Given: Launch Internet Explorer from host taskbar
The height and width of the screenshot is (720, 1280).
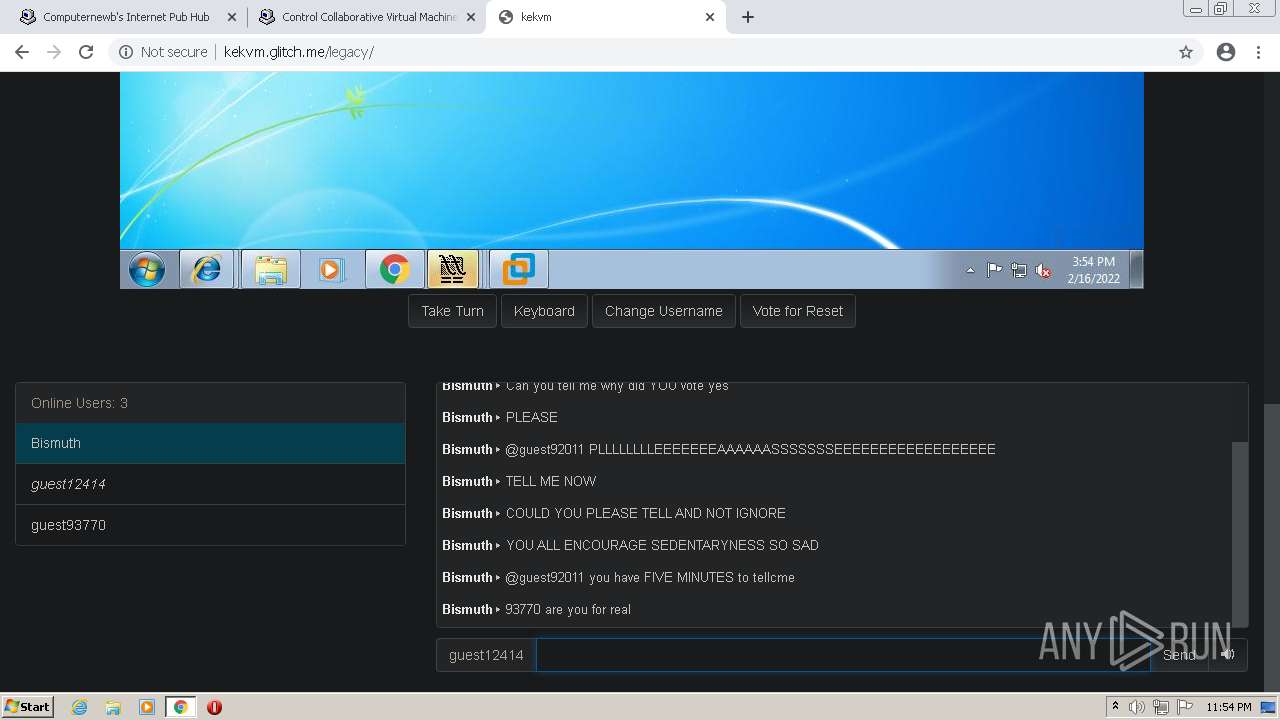Looking at the screenshot, I should (x=80, y=707).
